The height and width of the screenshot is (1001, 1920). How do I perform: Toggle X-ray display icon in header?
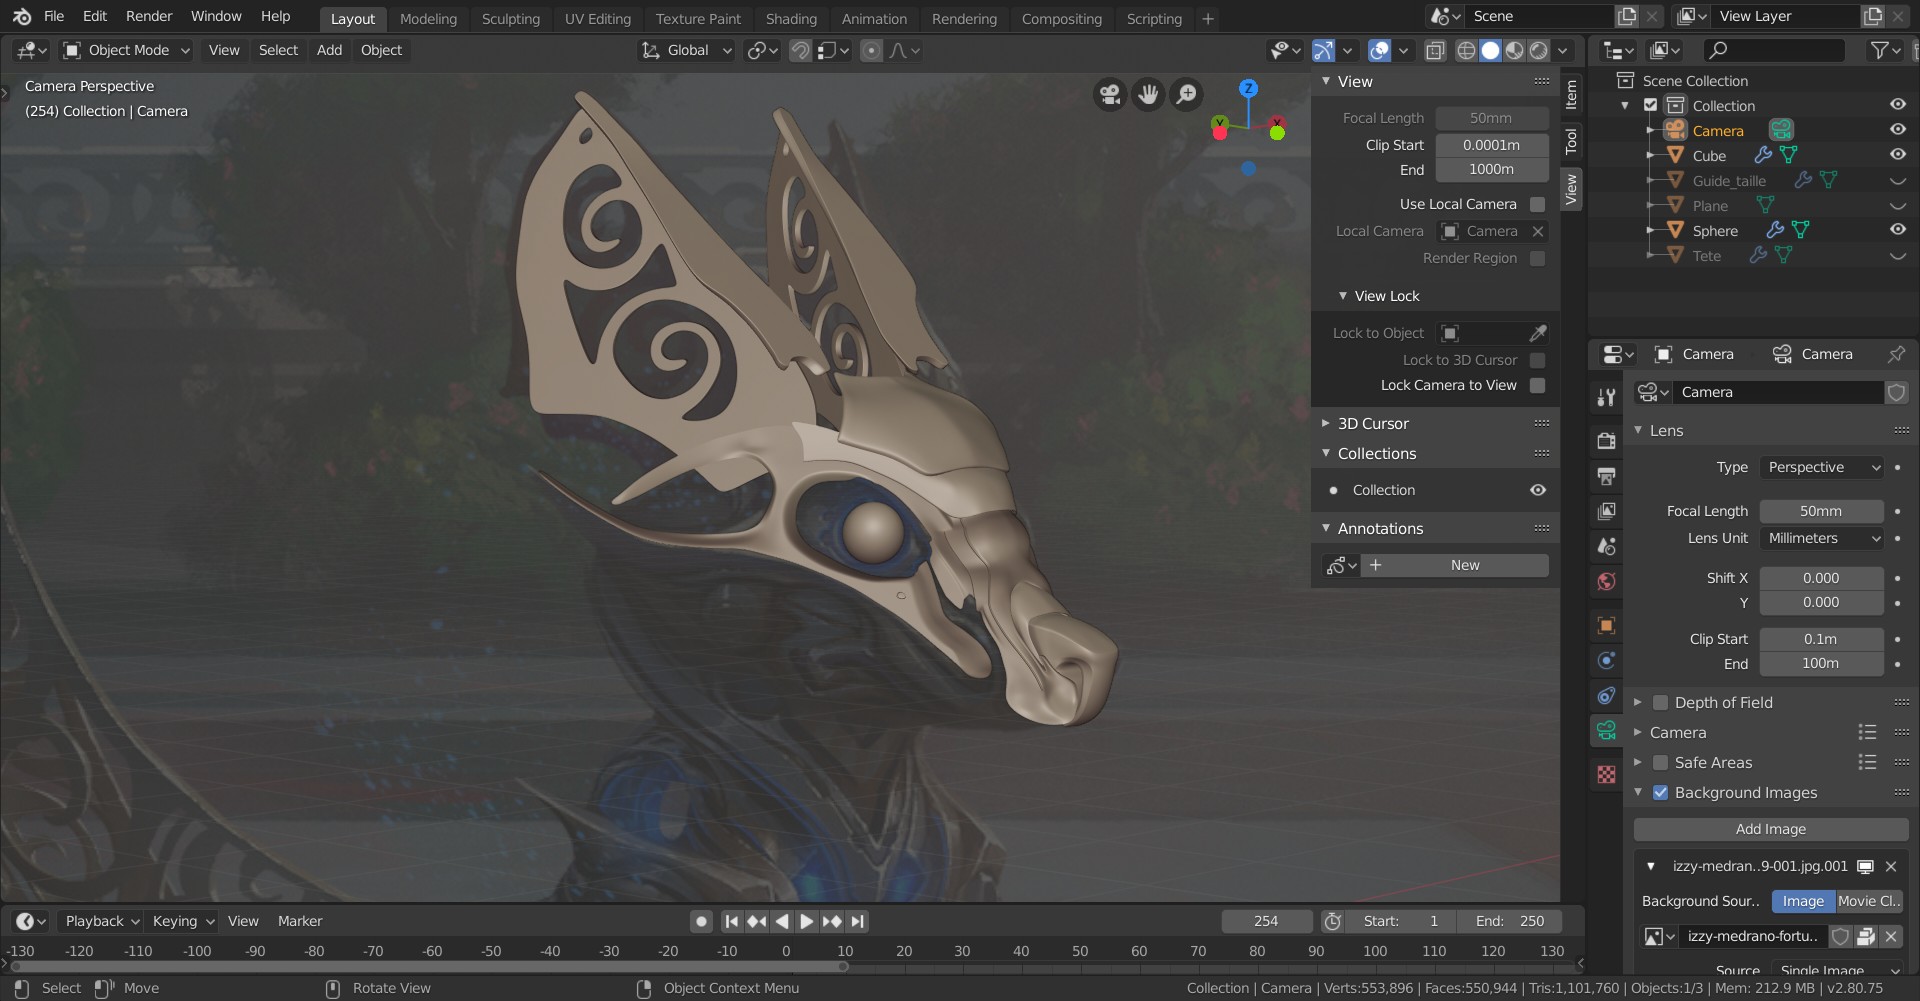(x=1435, y=51)
